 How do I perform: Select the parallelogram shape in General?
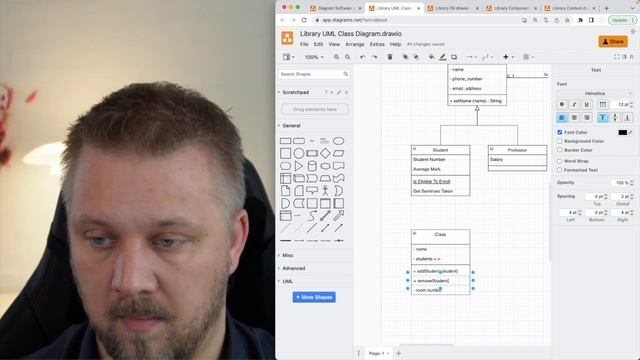(338, 153)
